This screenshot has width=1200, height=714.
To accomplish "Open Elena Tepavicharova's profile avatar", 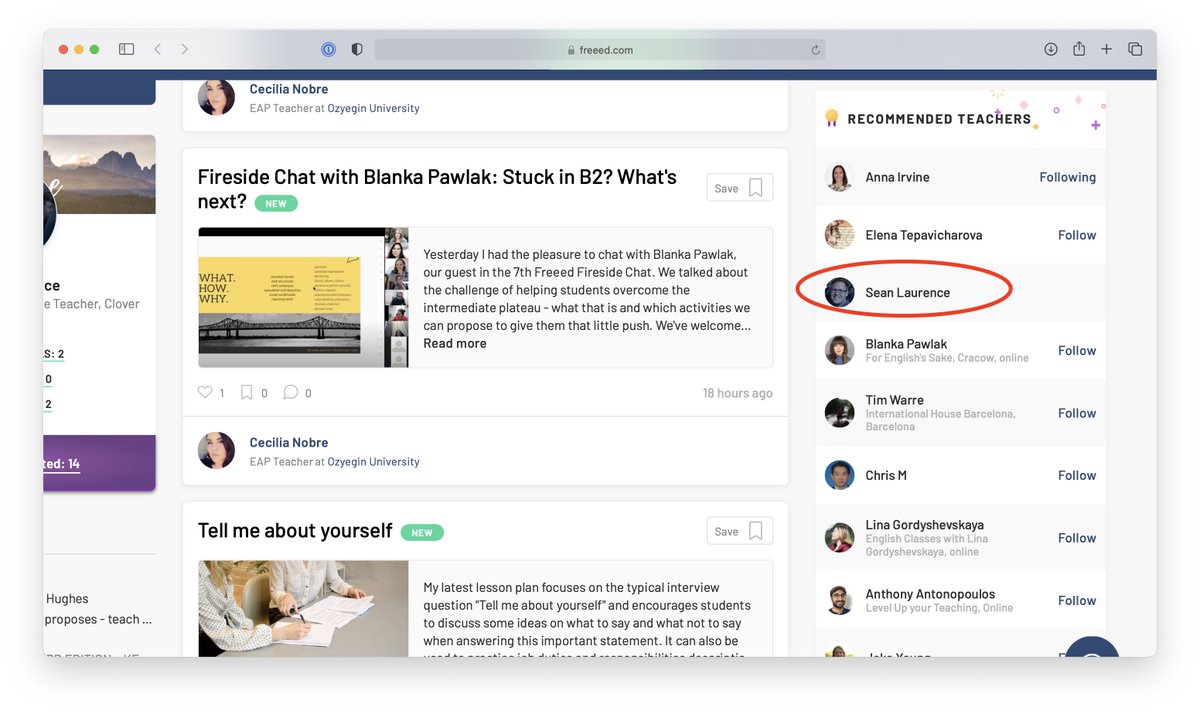I will click(839, 235).
